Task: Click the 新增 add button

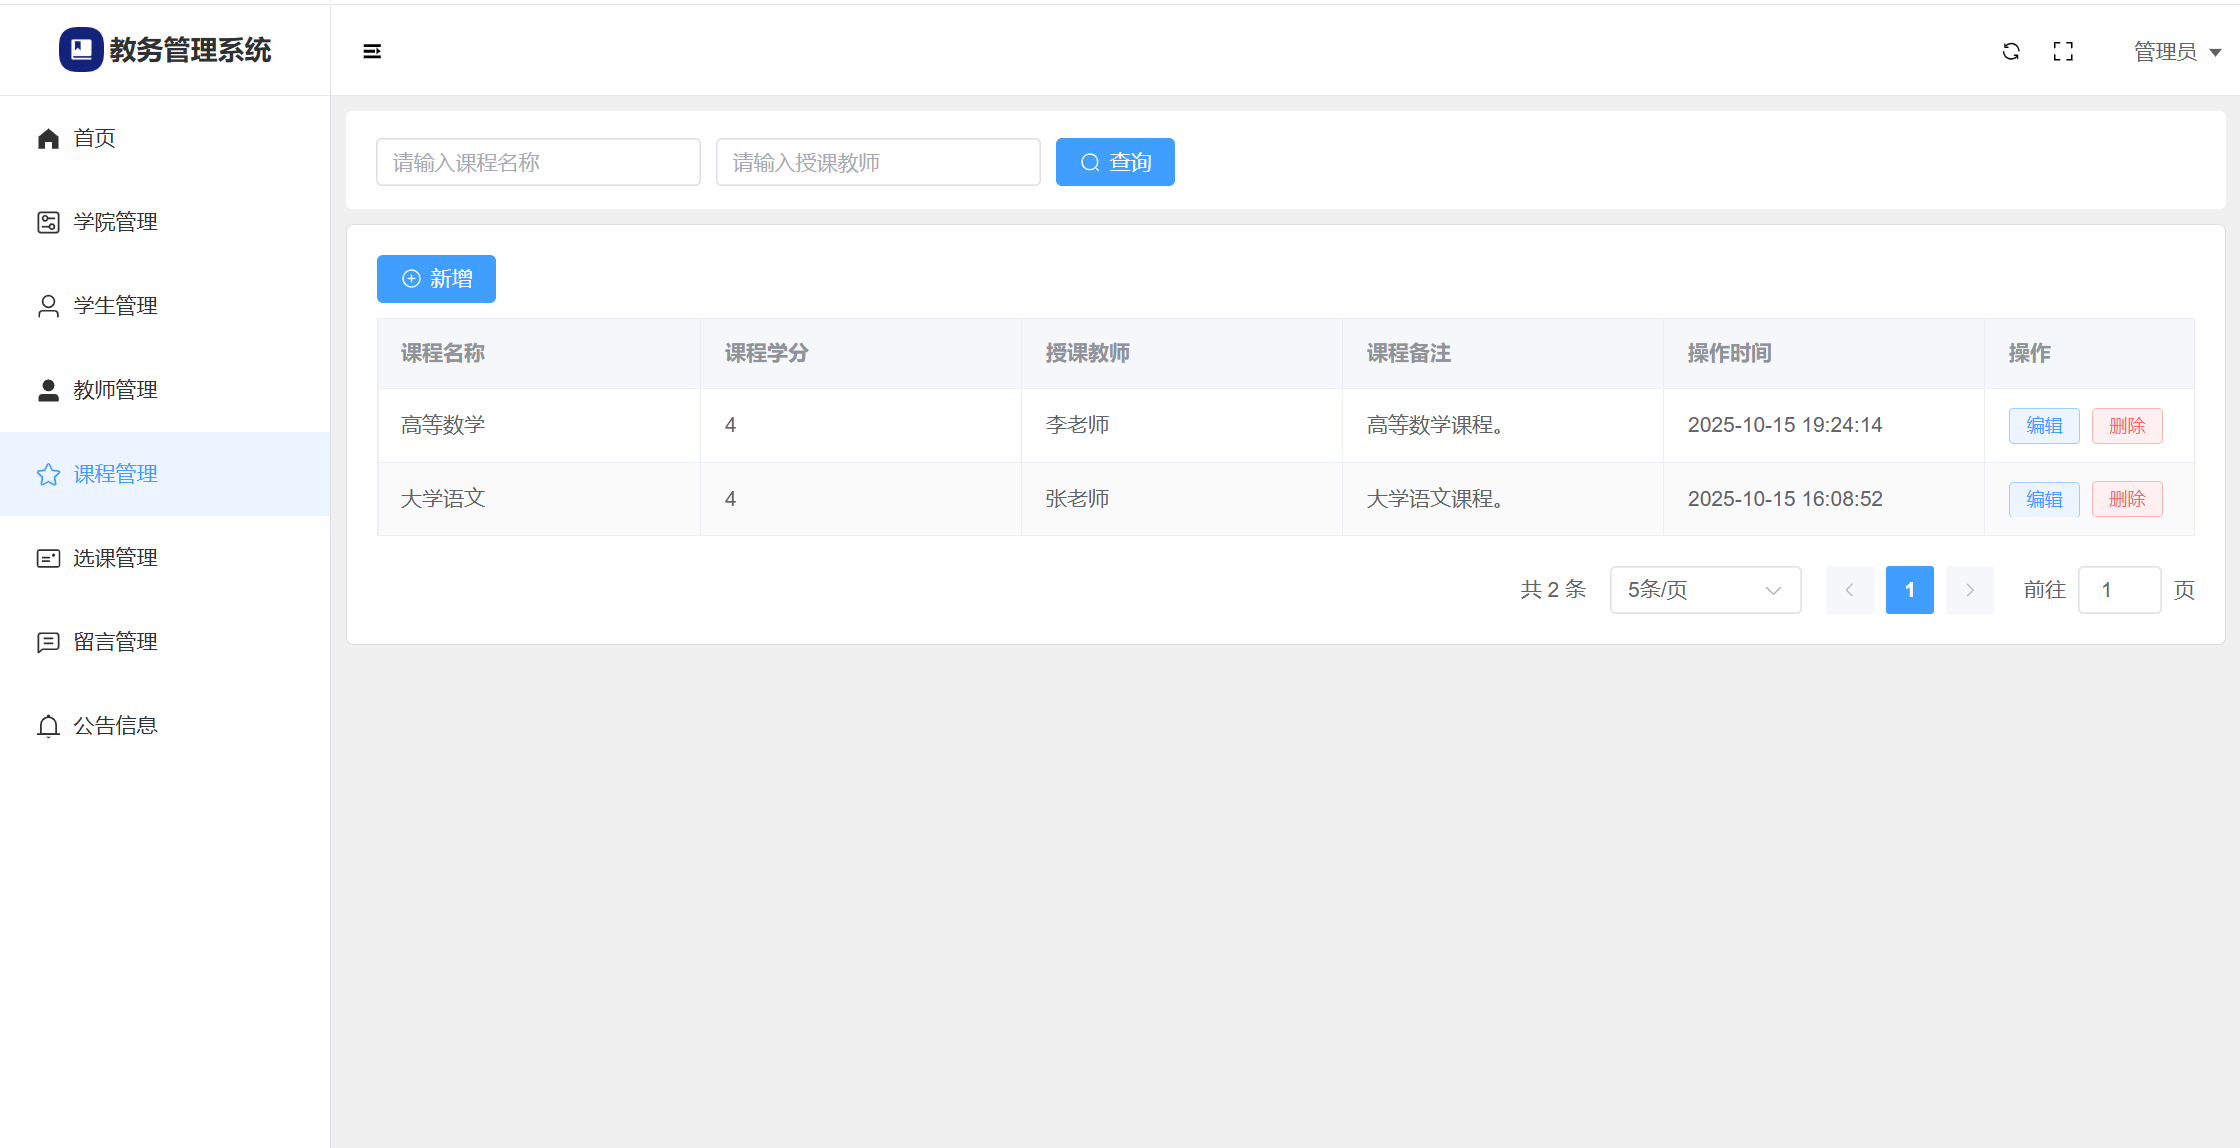Action: tap(436, 279)
